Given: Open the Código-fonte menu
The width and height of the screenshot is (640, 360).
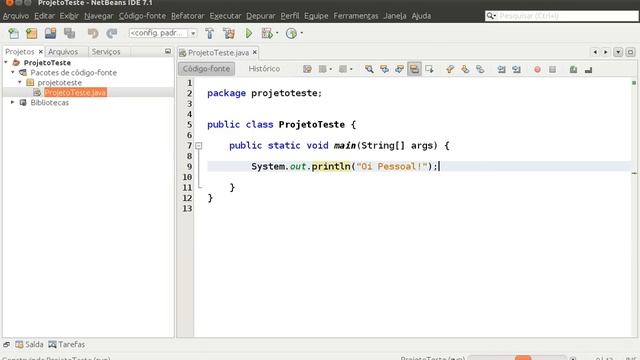Looking at the screenshot, I should pos(142,16).
